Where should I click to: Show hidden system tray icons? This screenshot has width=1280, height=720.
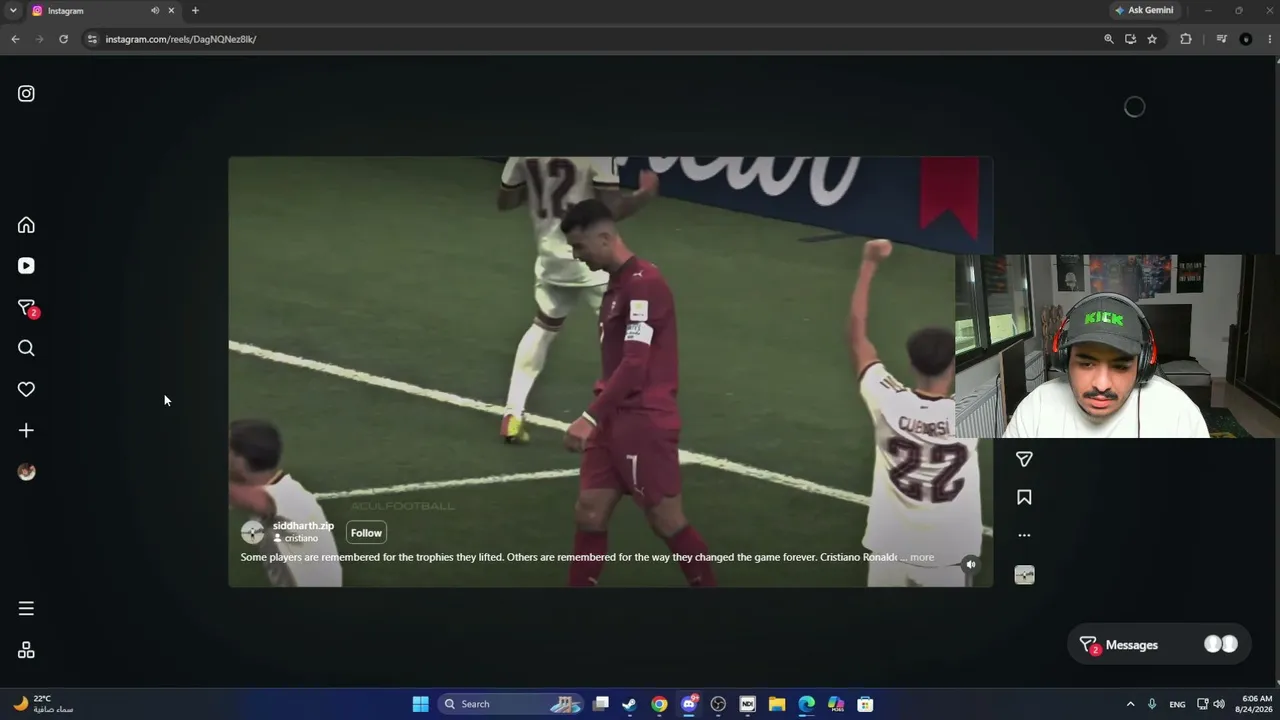point(1130,704)
